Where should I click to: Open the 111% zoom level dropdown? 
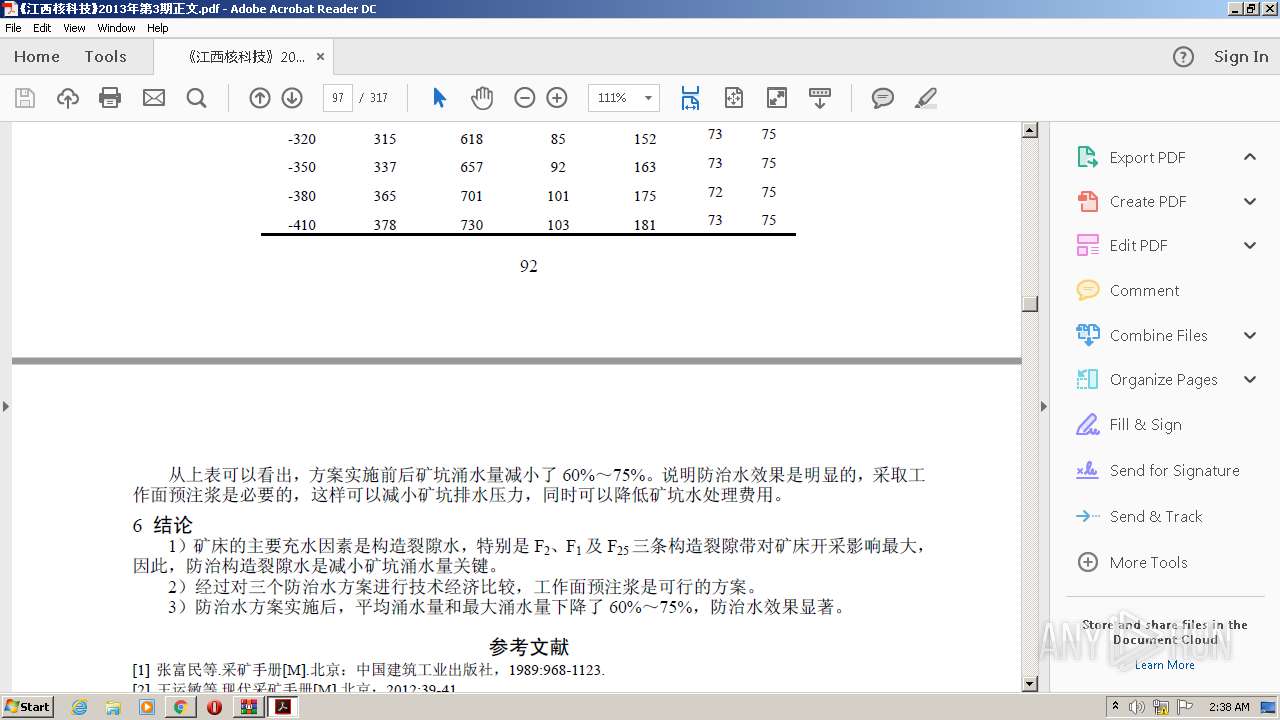(x=648, y=98)
